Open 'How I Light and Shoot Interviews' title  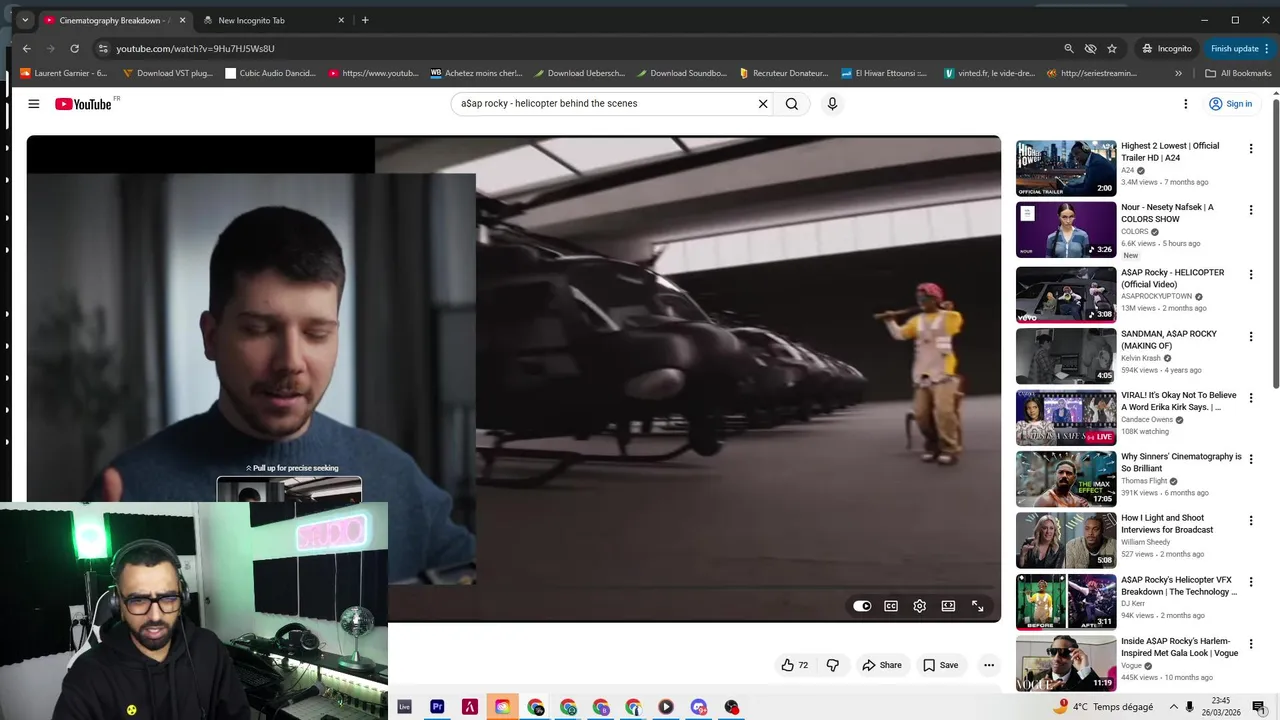(x=1166, y=524)
